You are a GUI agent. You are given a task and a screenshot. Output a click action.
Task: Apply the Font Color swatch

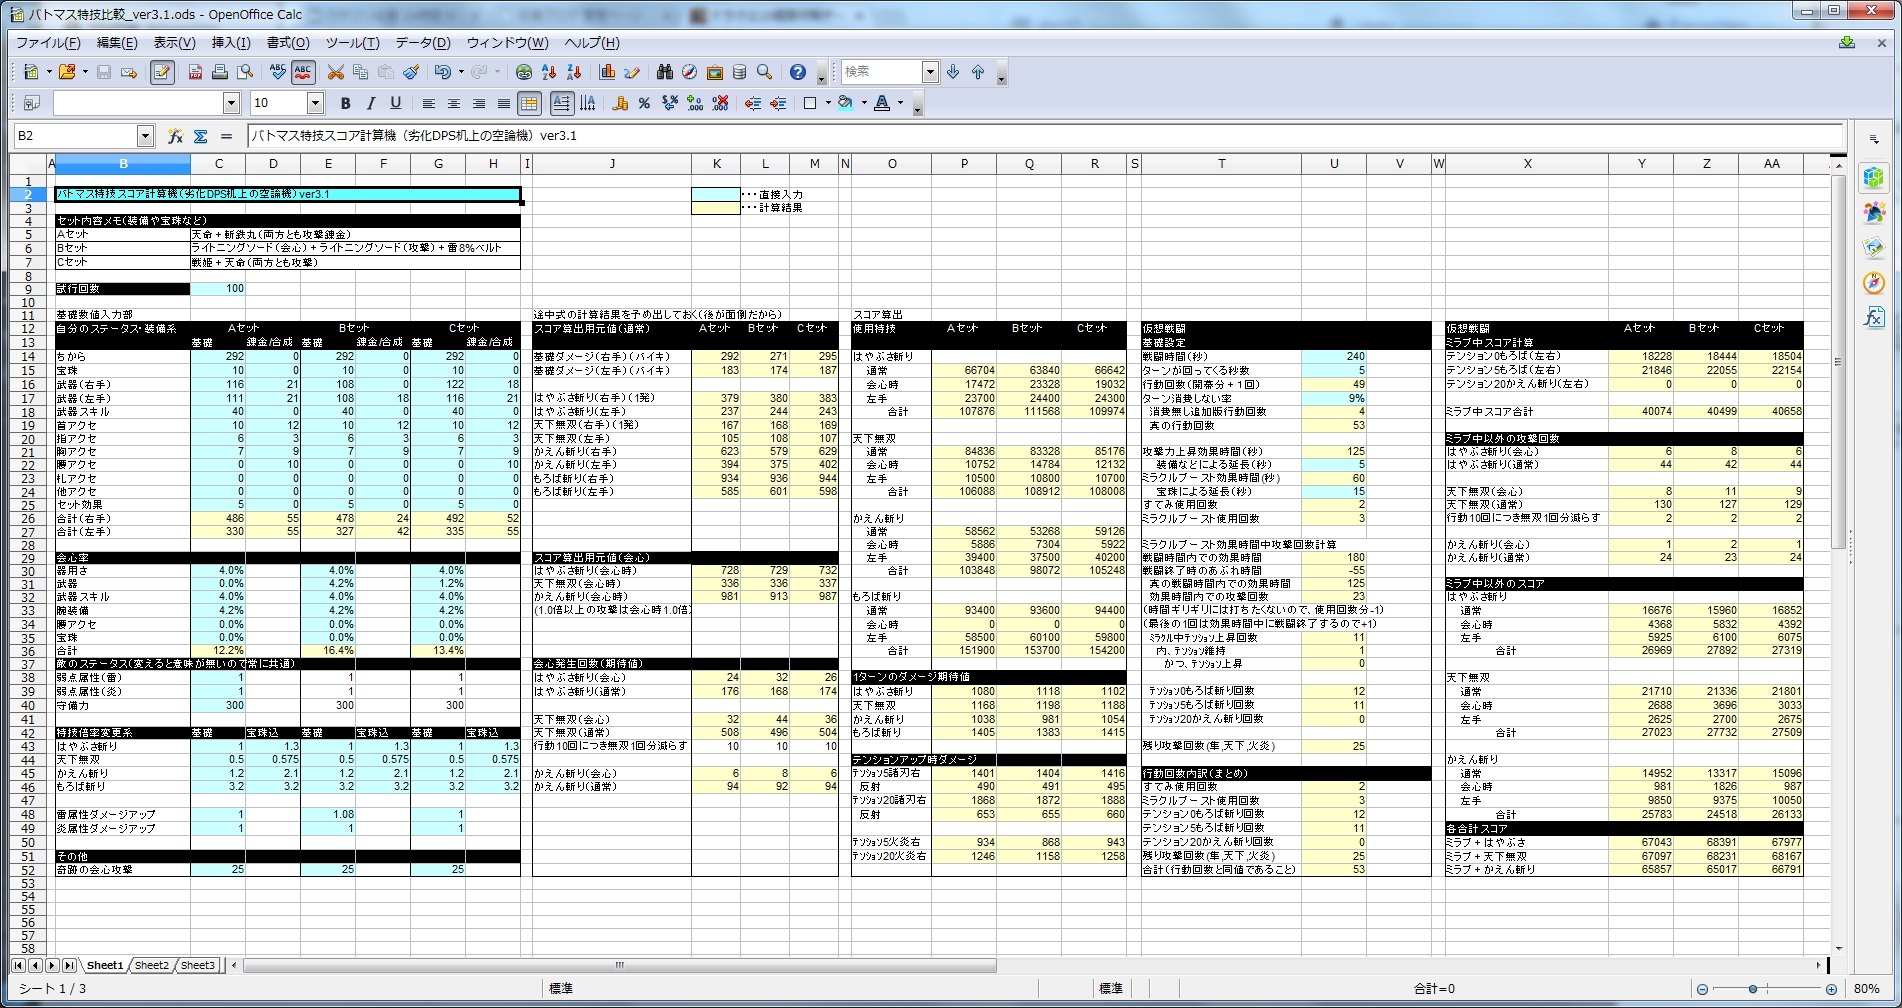882,103
